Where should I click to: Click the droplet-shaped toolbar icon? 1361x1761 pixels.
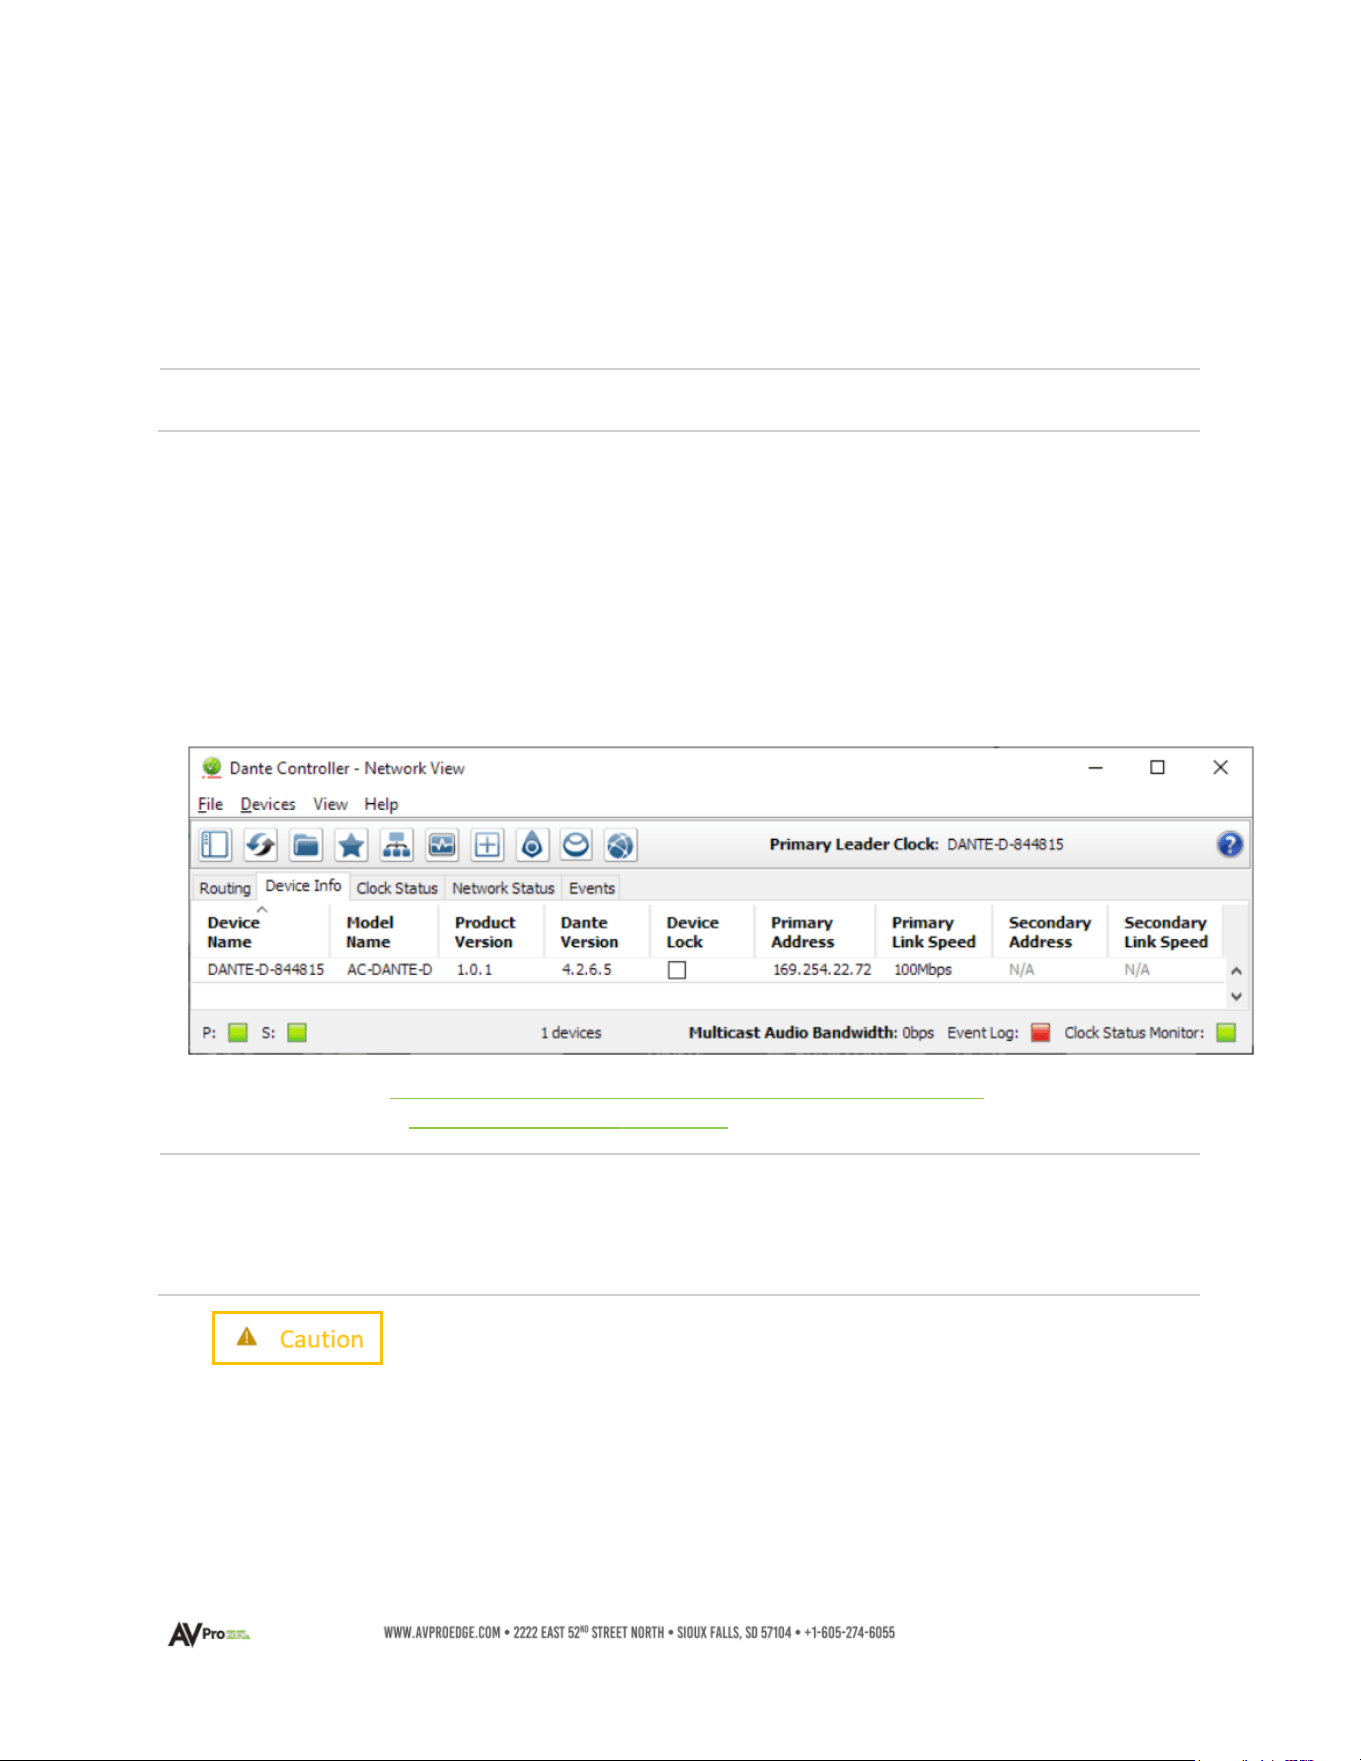tap(532, 845)
